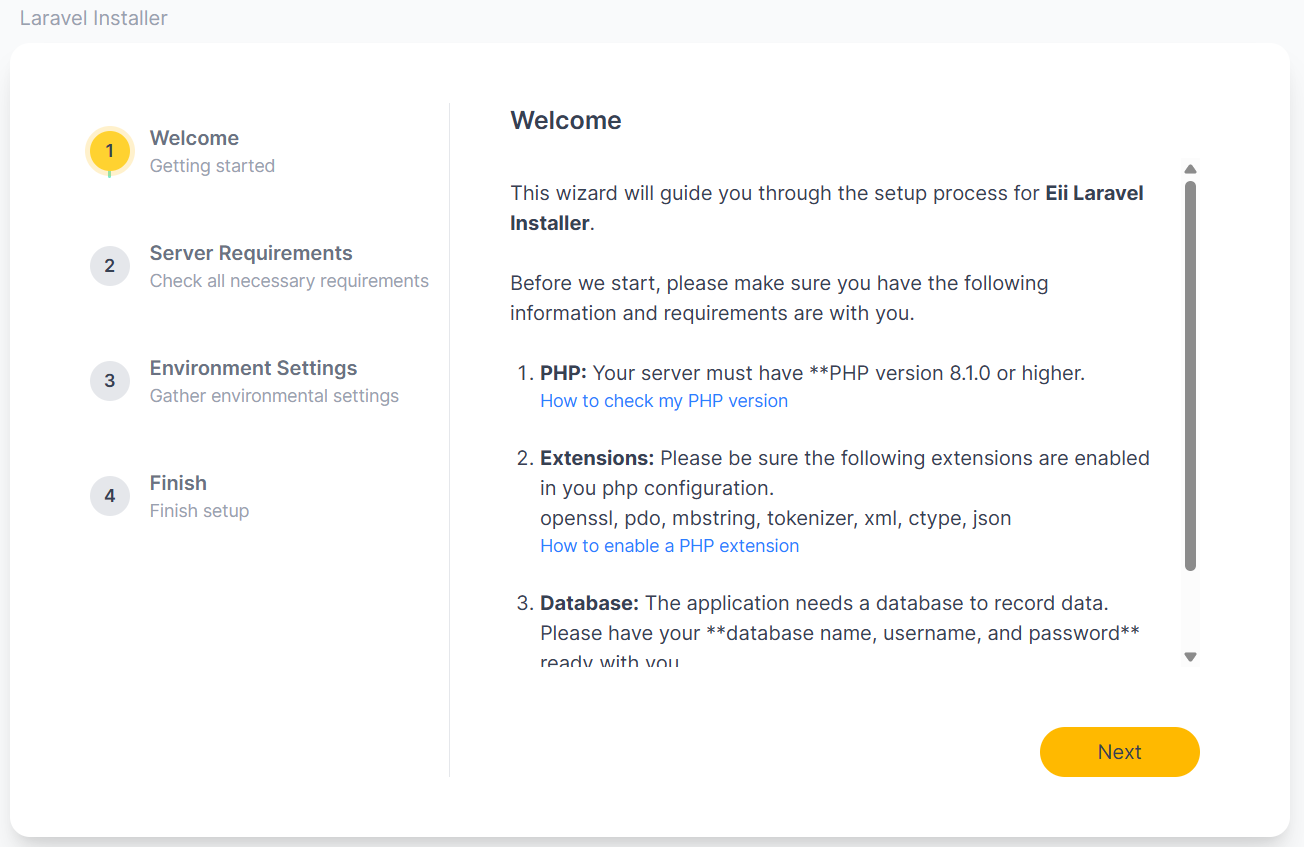Screen dimensions: 1304x847
Task: Switch to the Finish step label
Action: click(178, 483)
